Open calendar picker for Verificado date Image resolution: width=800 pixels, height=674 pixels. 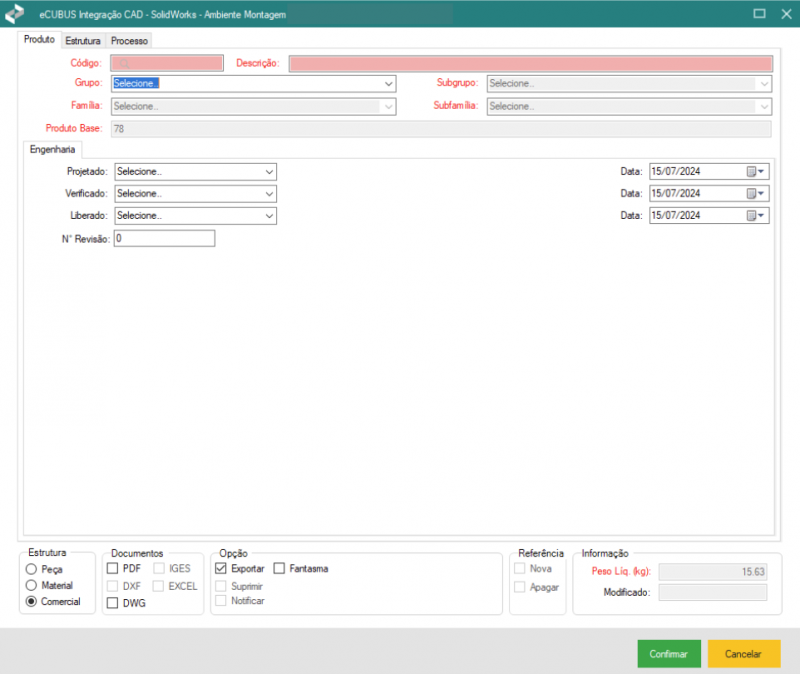click(756, 194)
